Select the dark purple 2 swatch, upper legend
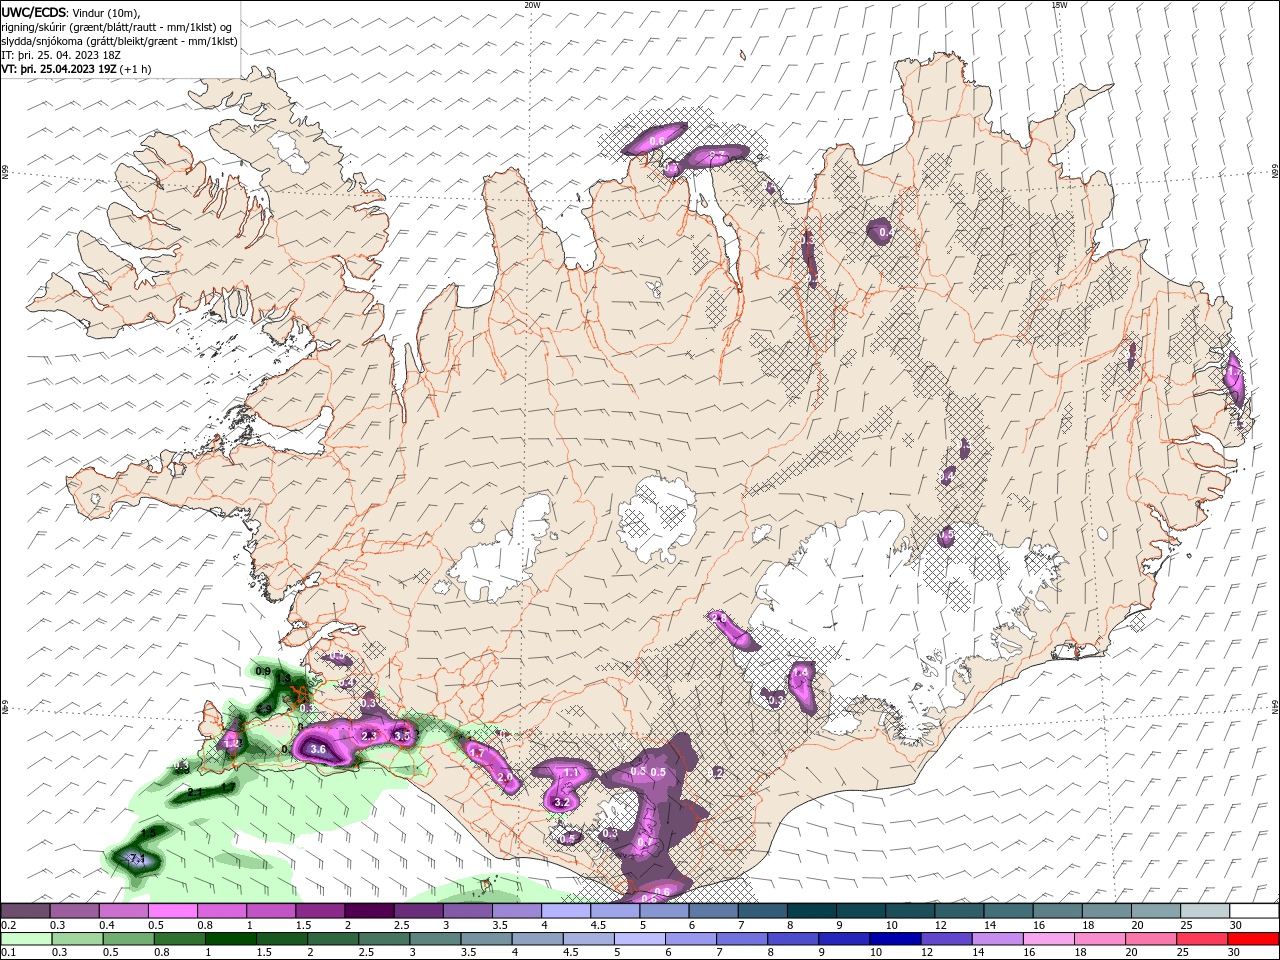Screen dimensions: 1280x960 370,911
